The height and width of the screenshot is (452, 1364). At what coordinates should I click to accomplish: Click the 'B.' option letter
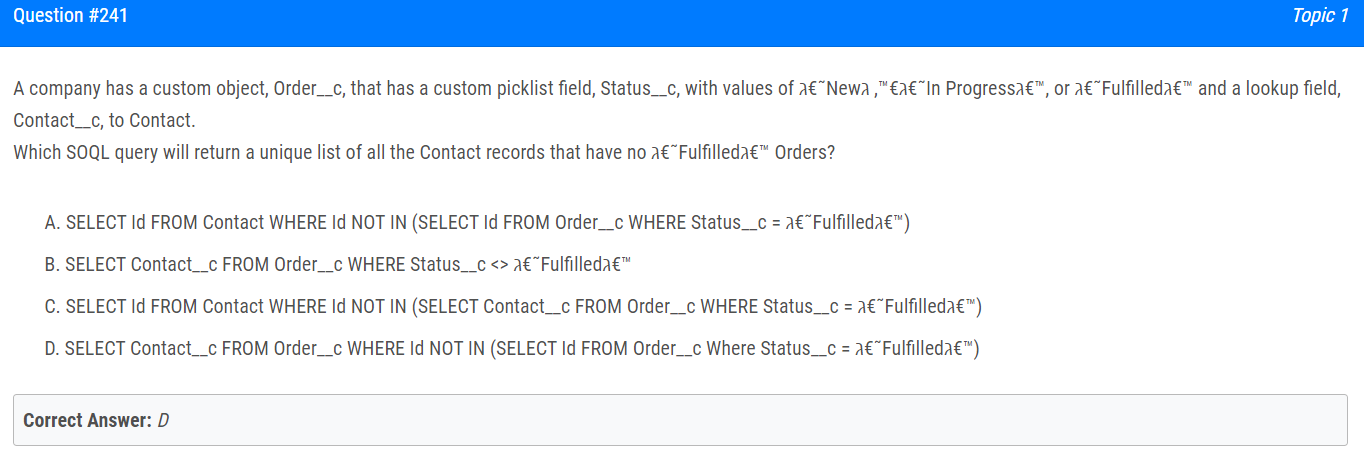click(53, 264)
